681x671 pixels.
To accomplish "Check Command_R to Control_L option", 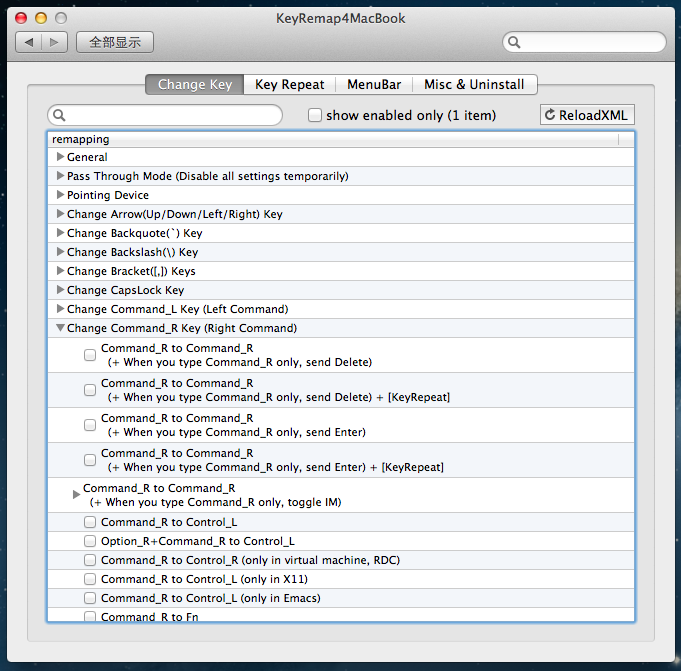I will (x=90, y=522).
